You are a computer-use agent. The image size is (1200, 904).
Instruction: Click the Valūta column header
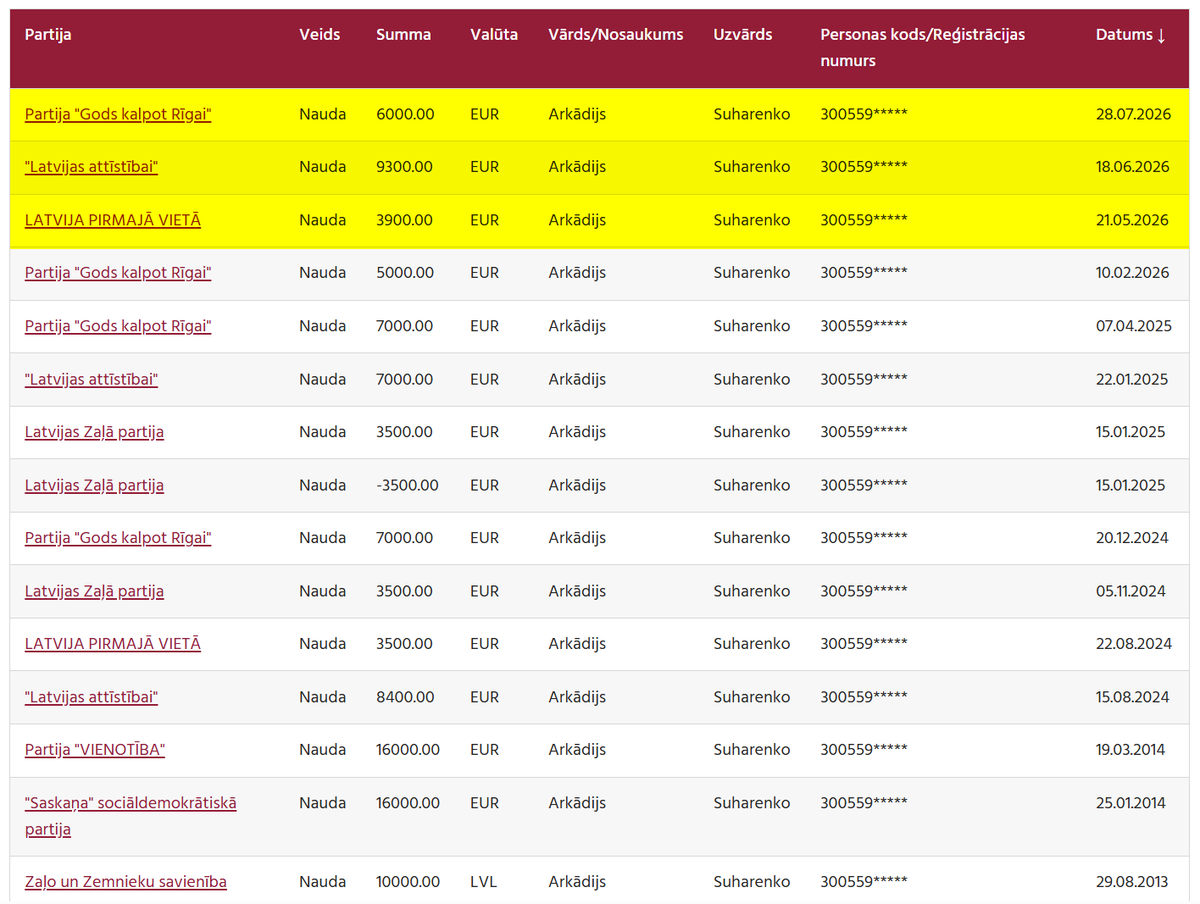(494, 35)
